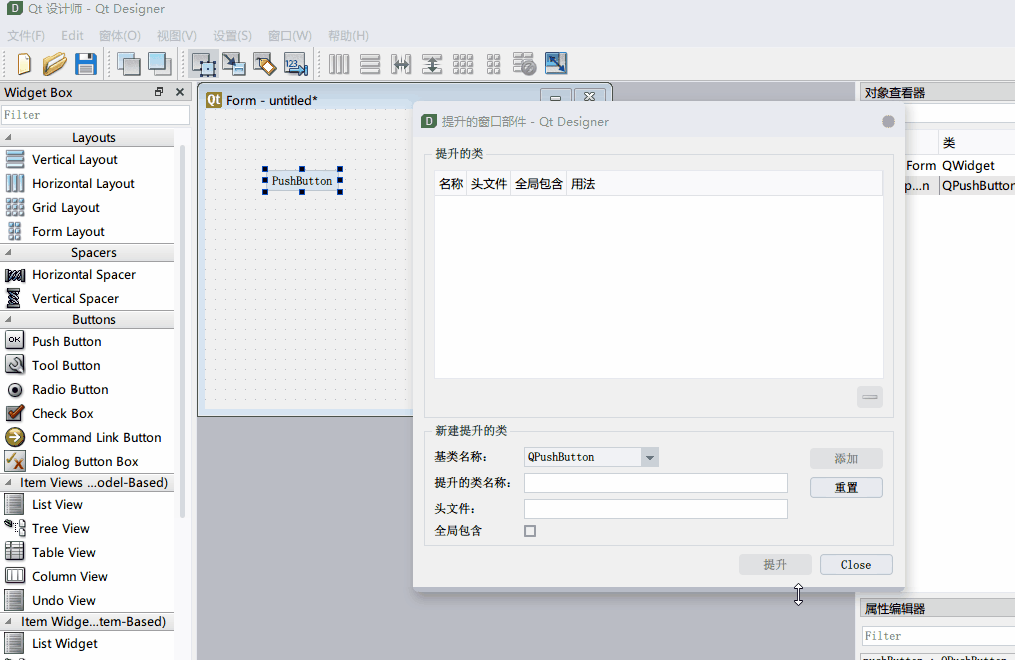This screenshot has width=1015, height=660.
Task: Open a file with the folder icon
Action: 54,64
